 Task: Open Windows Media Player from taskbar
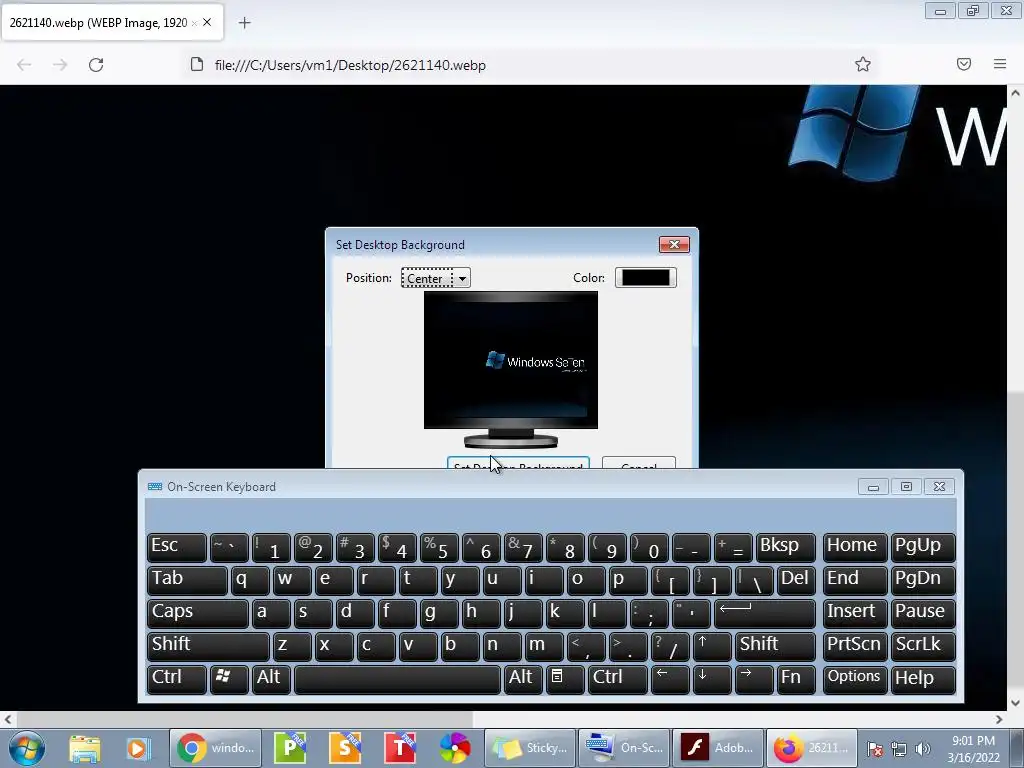click(138, 748)
